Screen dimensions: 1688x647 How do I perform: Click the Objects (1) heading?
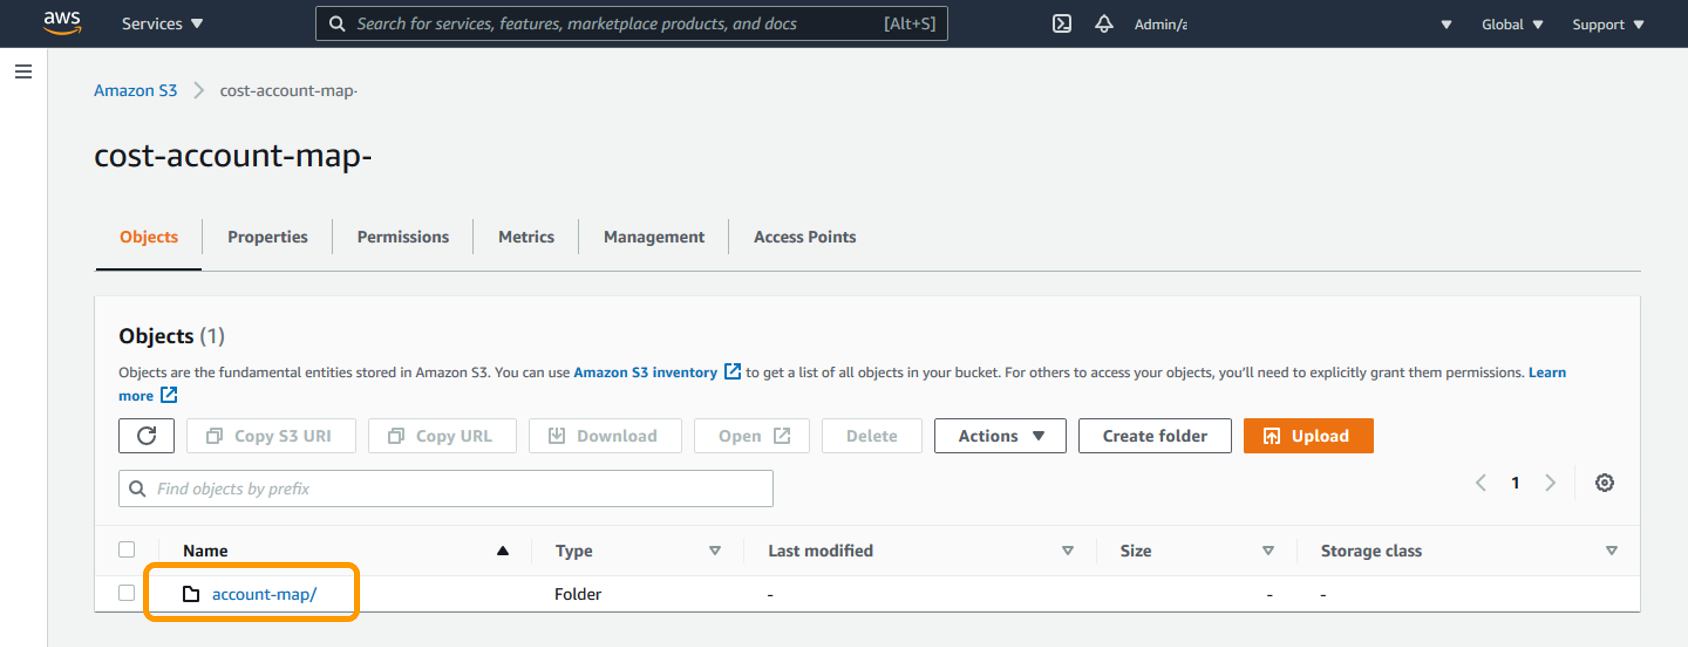click(x=172, y=336)
